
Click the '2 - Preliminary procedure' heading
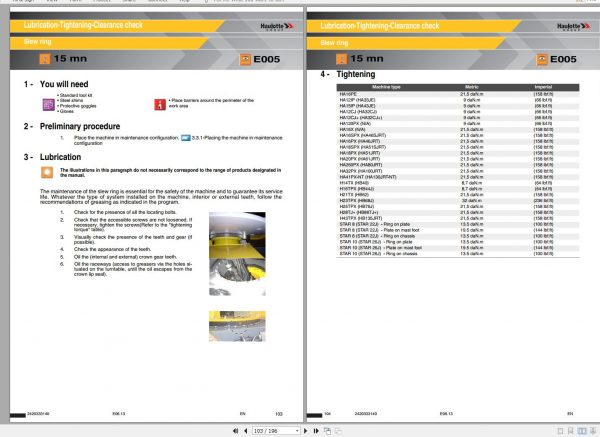coord(72,126)
